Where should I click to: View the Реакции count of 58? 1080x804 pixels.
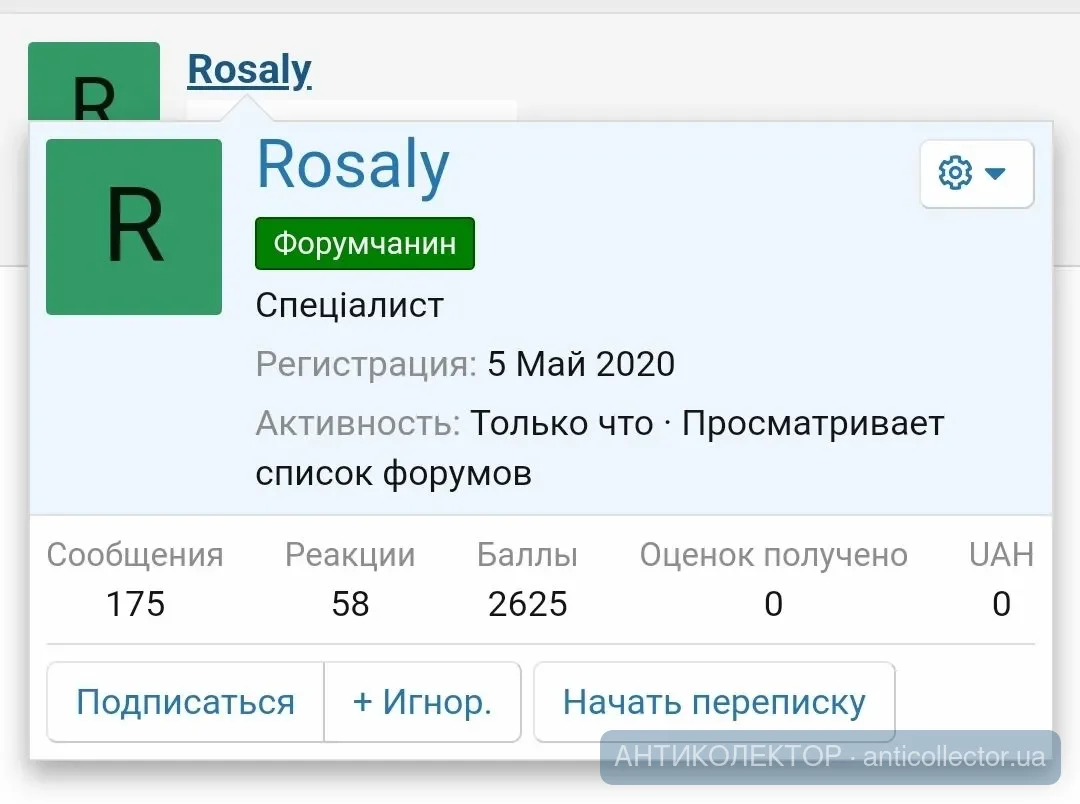(x=350, y=604)
